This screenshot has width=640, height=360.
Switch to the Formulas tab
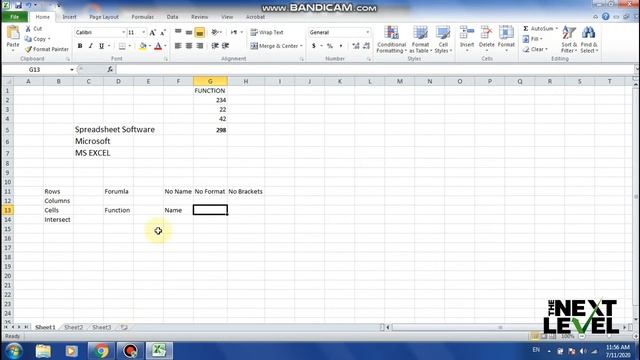[x=142, y=17]
